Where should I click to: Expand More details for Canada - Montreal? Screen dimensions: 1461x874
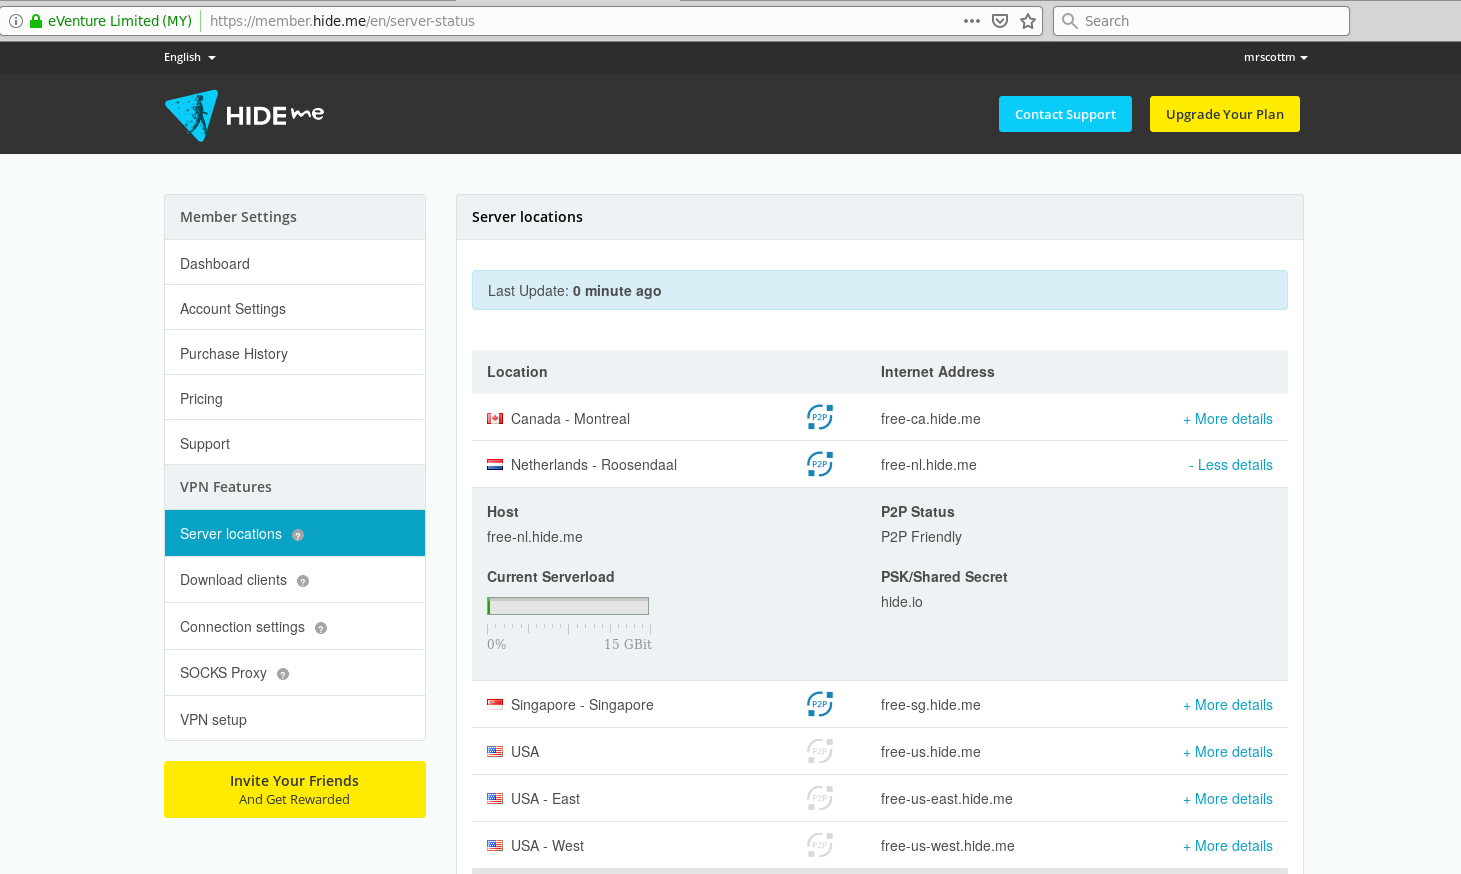point(1228,419)
